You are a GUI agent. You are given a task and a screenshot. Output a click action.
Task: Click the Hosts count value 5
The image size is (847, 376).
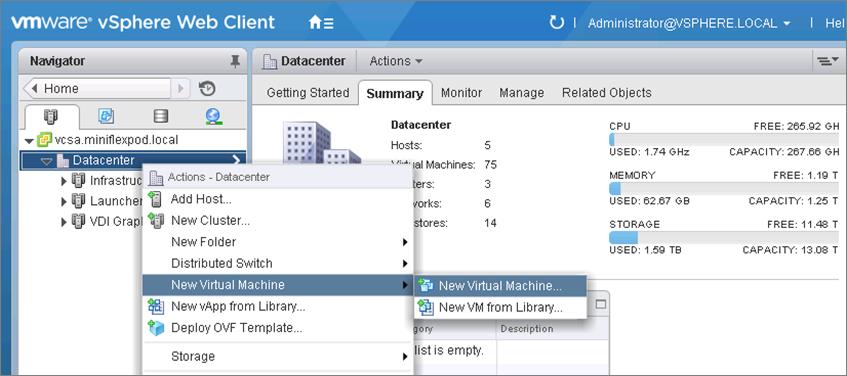pos(488,145)
